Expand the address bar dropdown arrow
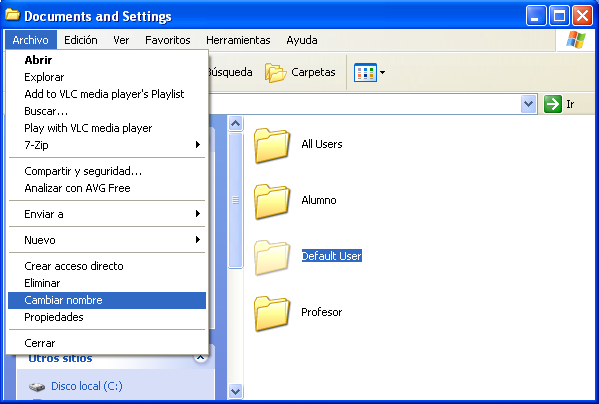 528,104
